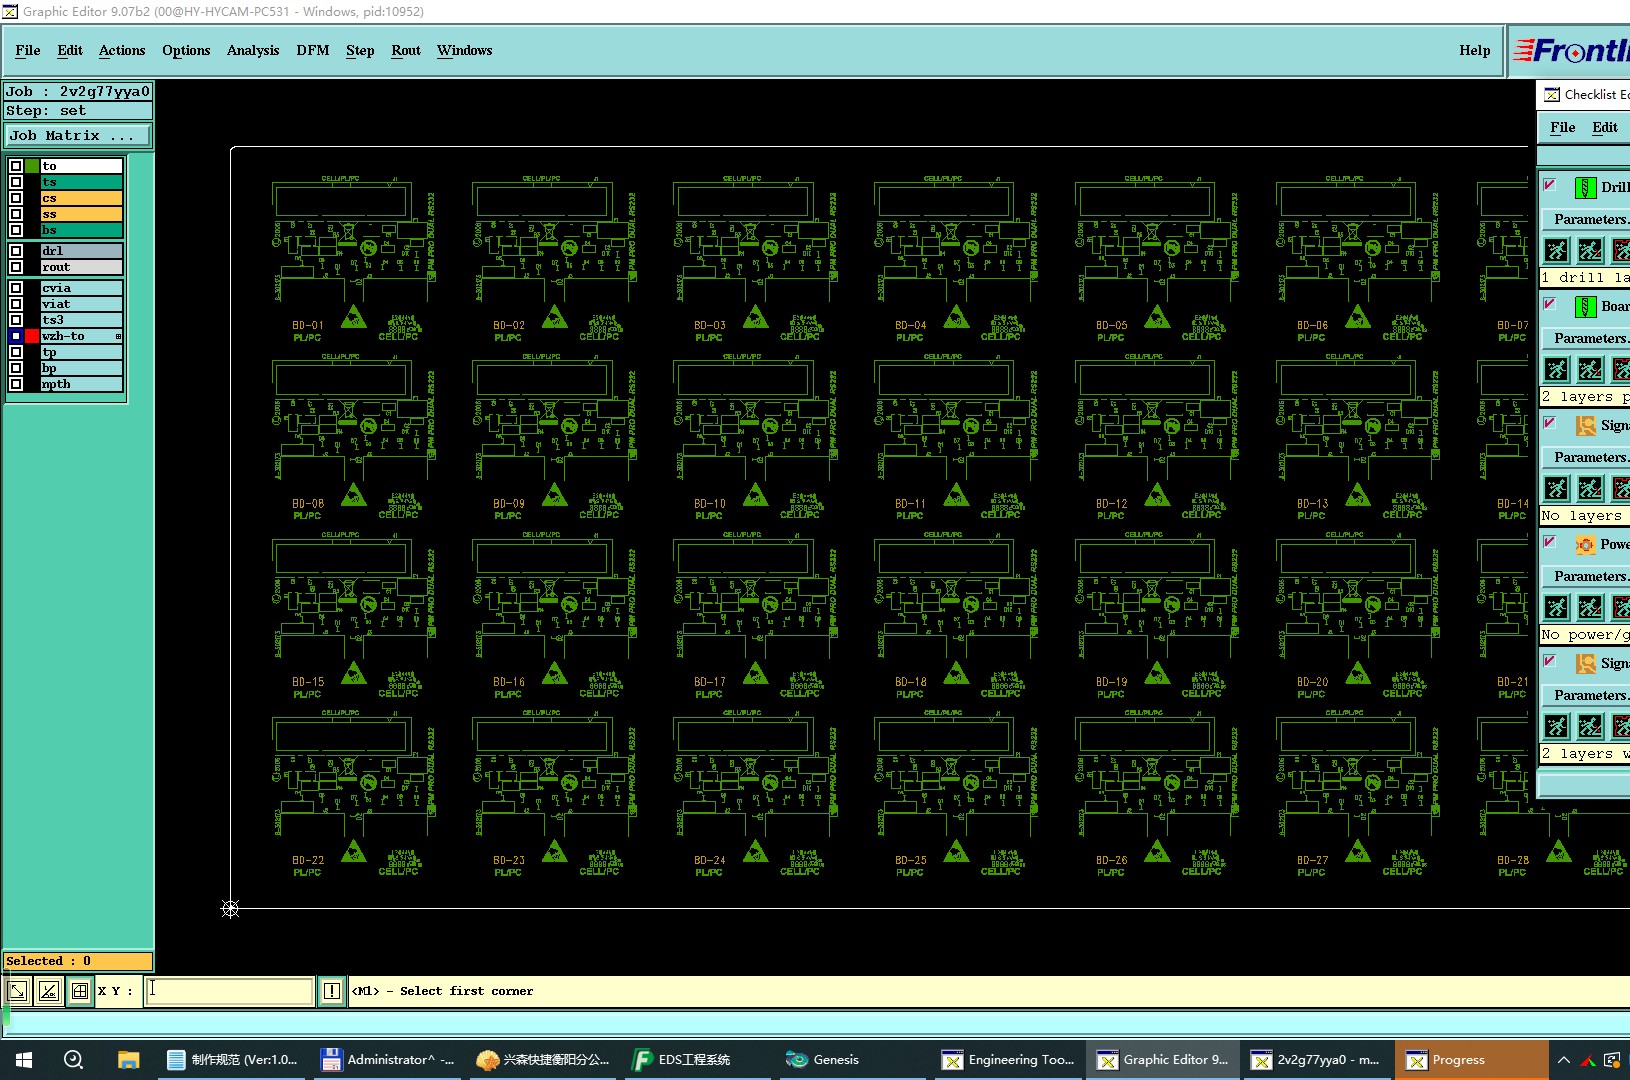This screenshot has height=1080, width=1630.
Task: Select the 'cvia' layer name
Action: [x=82, y=288]
